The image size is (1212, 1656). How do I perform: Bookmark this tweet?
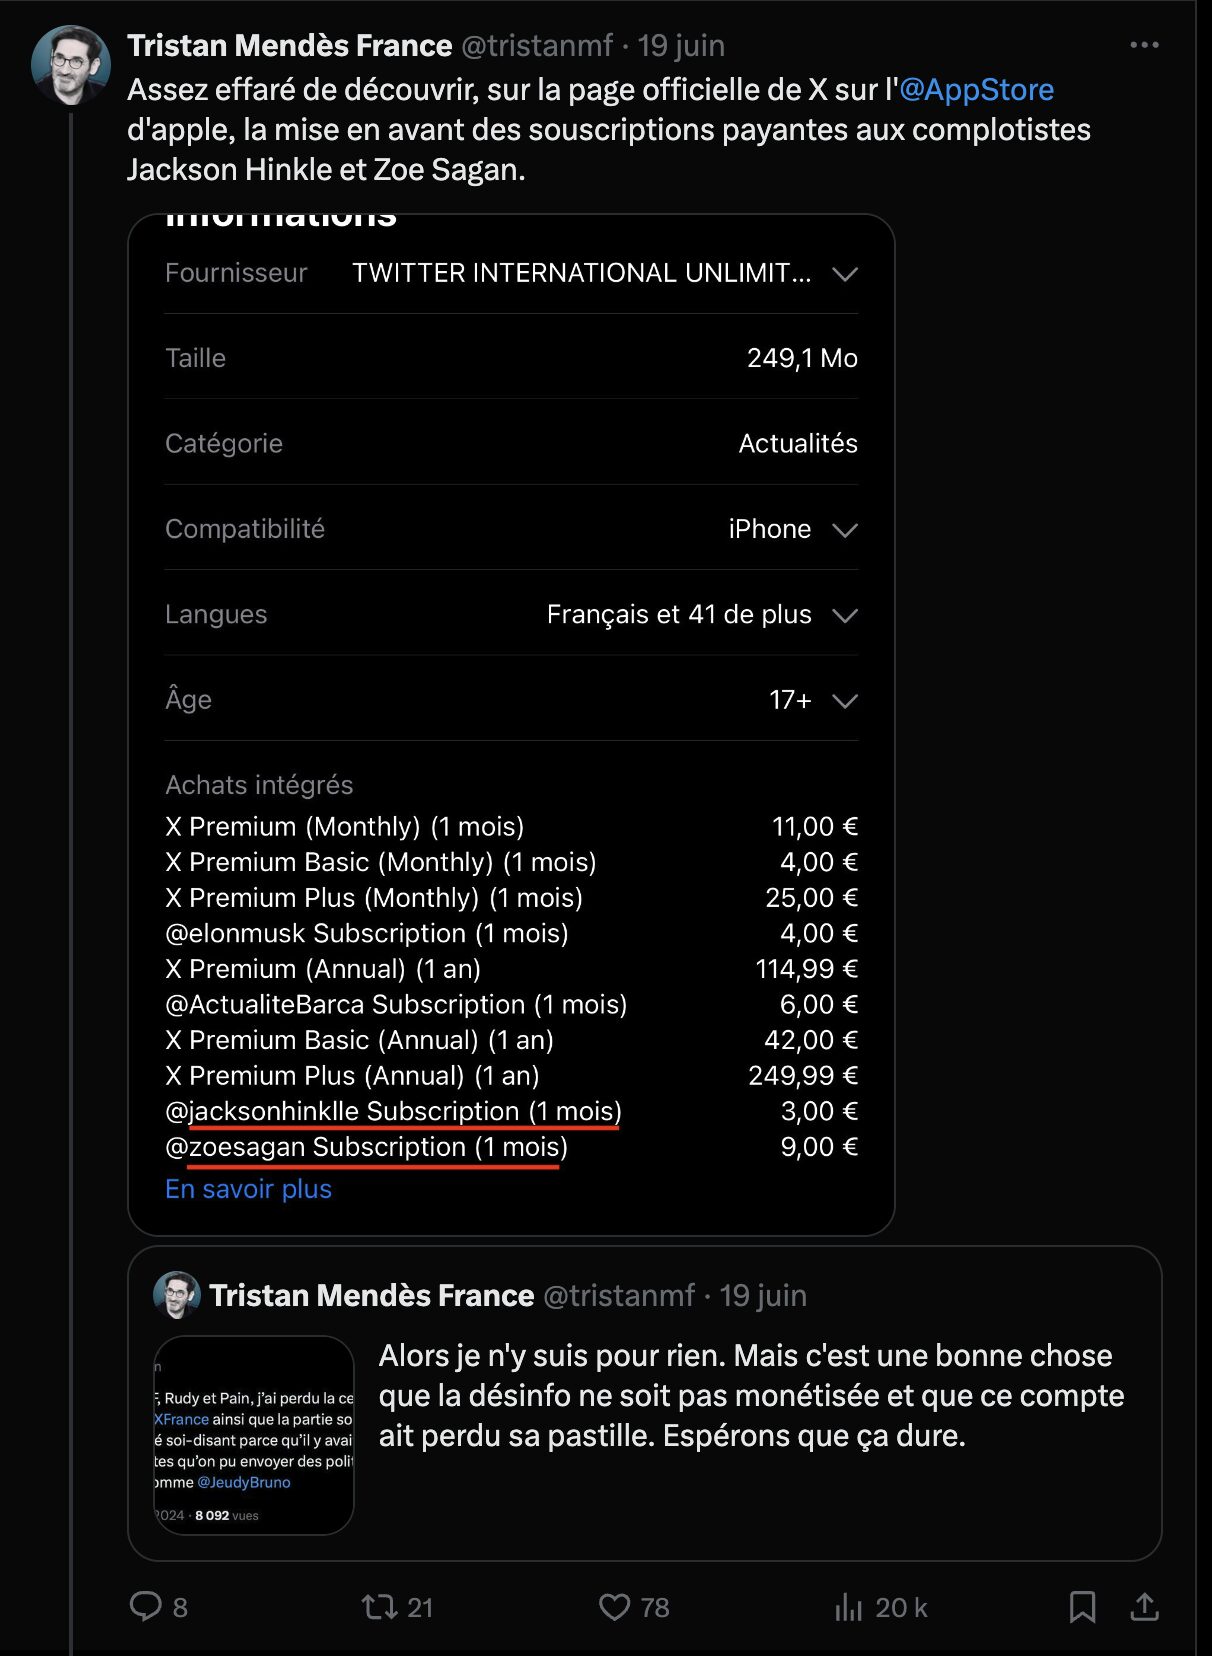[1082, 1607]
